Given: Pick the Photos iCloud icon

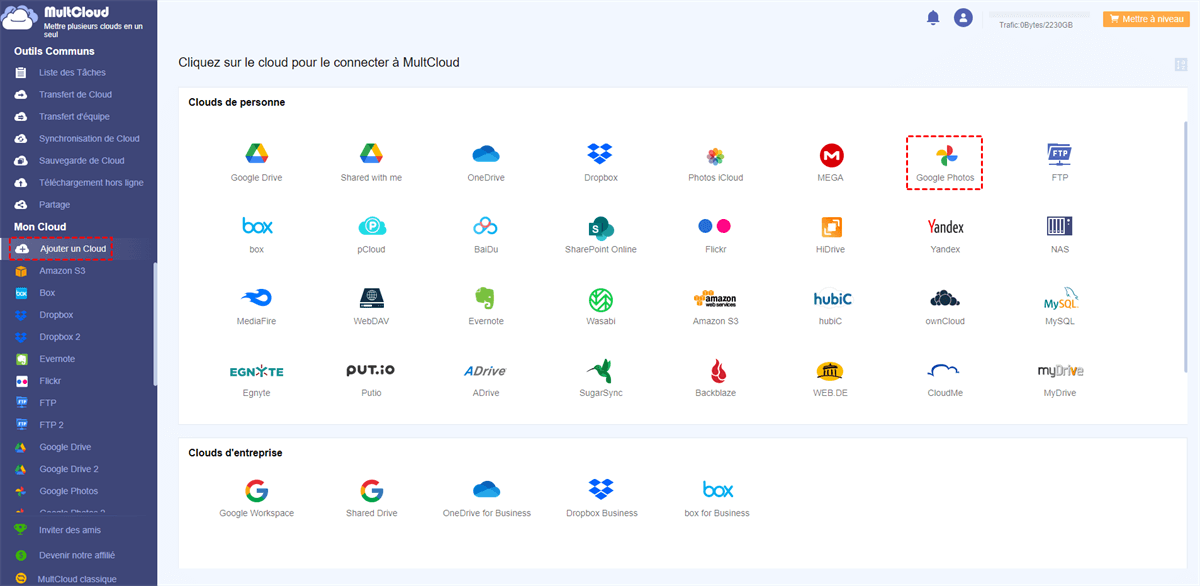Looking at the screenshot, I should point(715,156).
